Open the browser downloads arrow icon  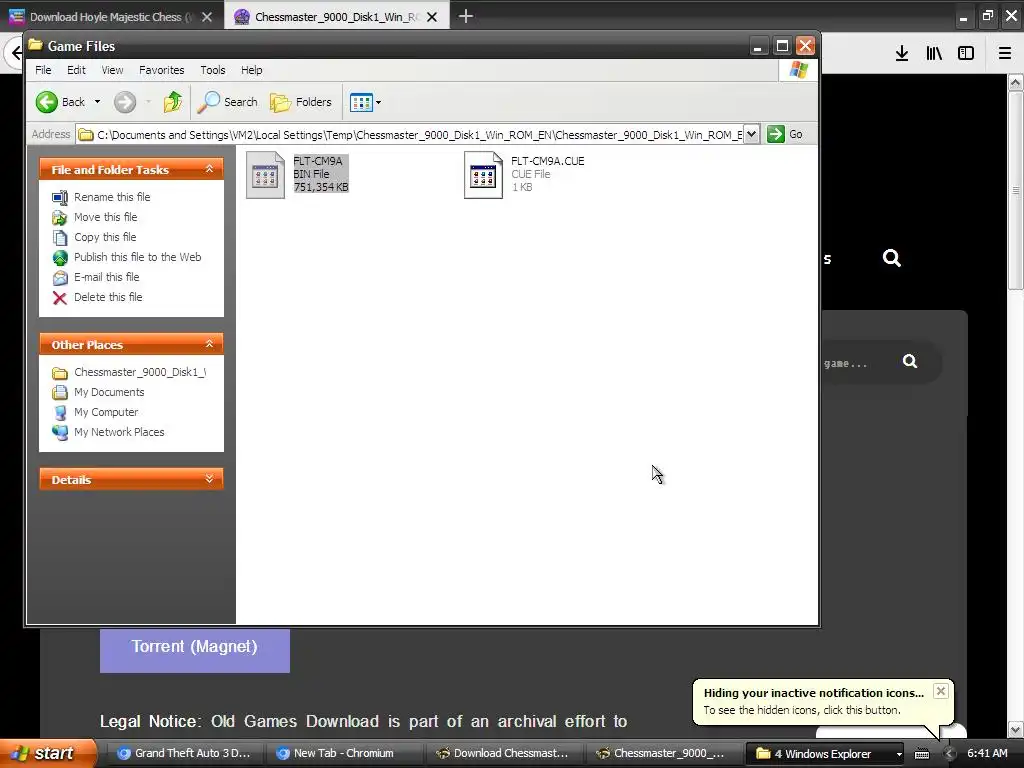902,54
